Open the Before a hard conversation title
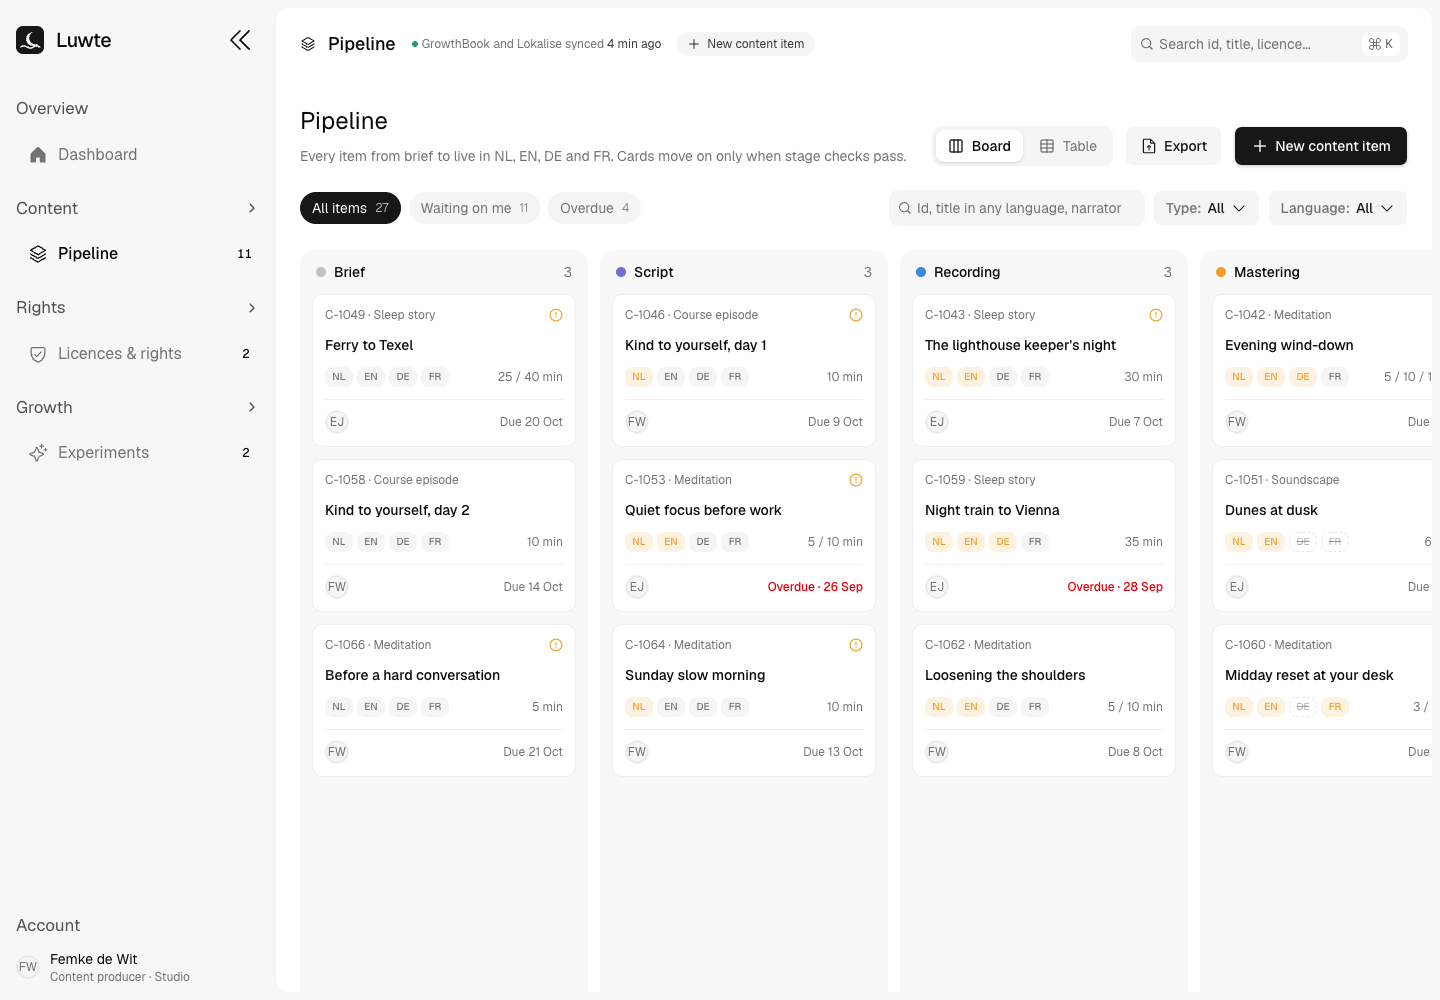Image resolution: width=1440 pixels, height=1000 pixels. [412, 675]
